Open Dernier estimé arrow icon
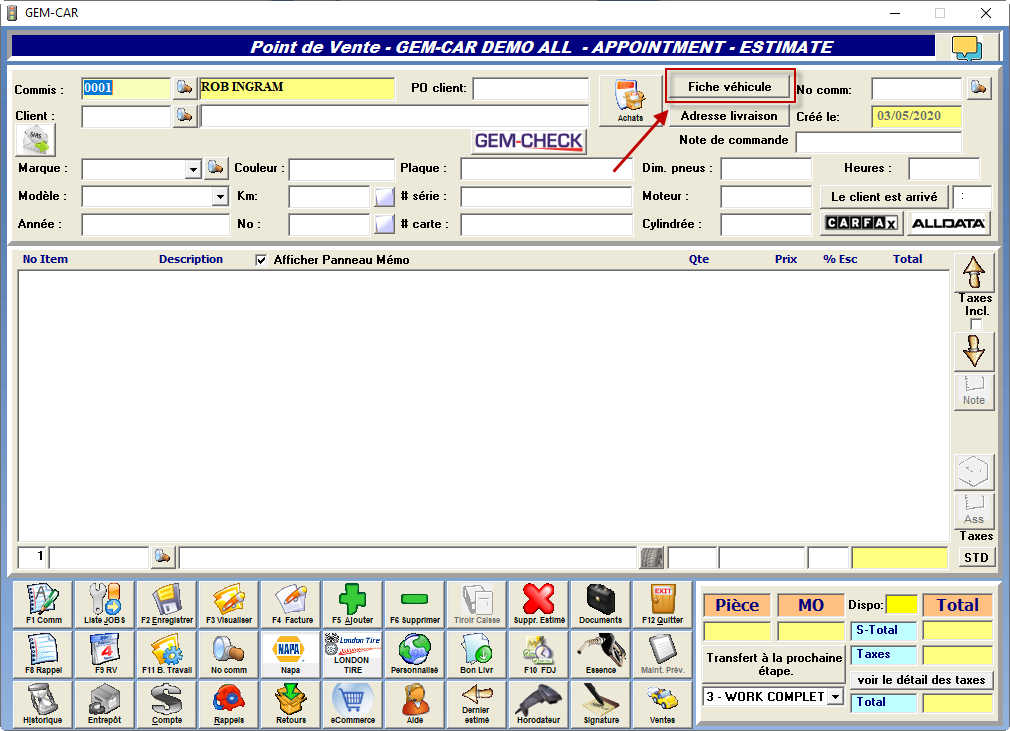Image resolution: width=1010 pixels, height=731 pixels. pyautogui.click(x=477, y=704)
